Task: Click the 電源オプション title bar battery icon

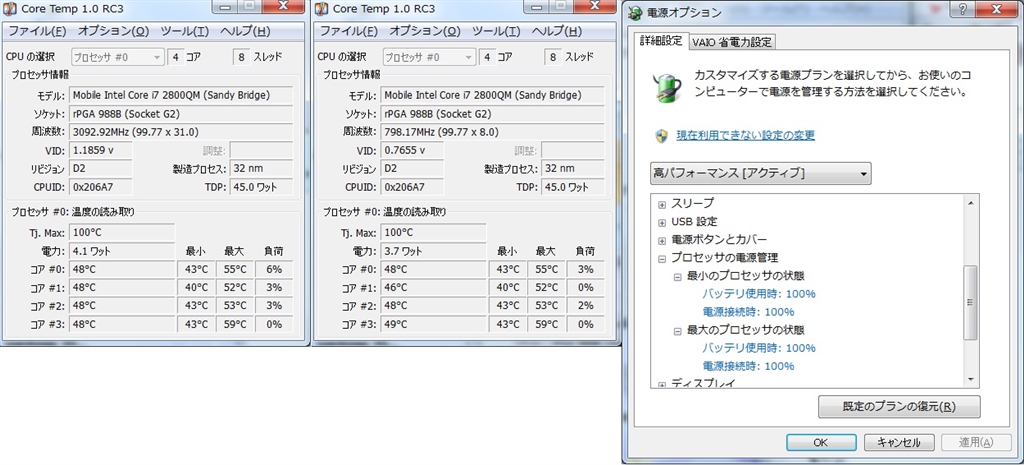Action: [x=635, y=12]
